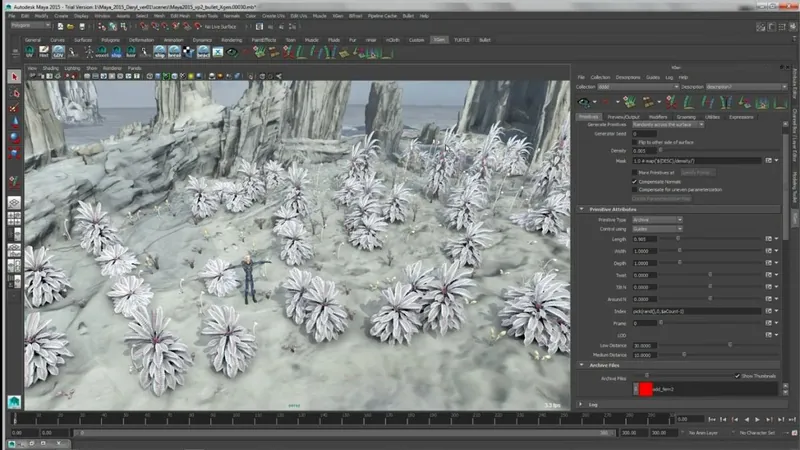Image resolution: width=800 pixels, height=450 pixels.
Task: Open the dropdown arrow beside the Mask field
Action: (x=777, y=161)
